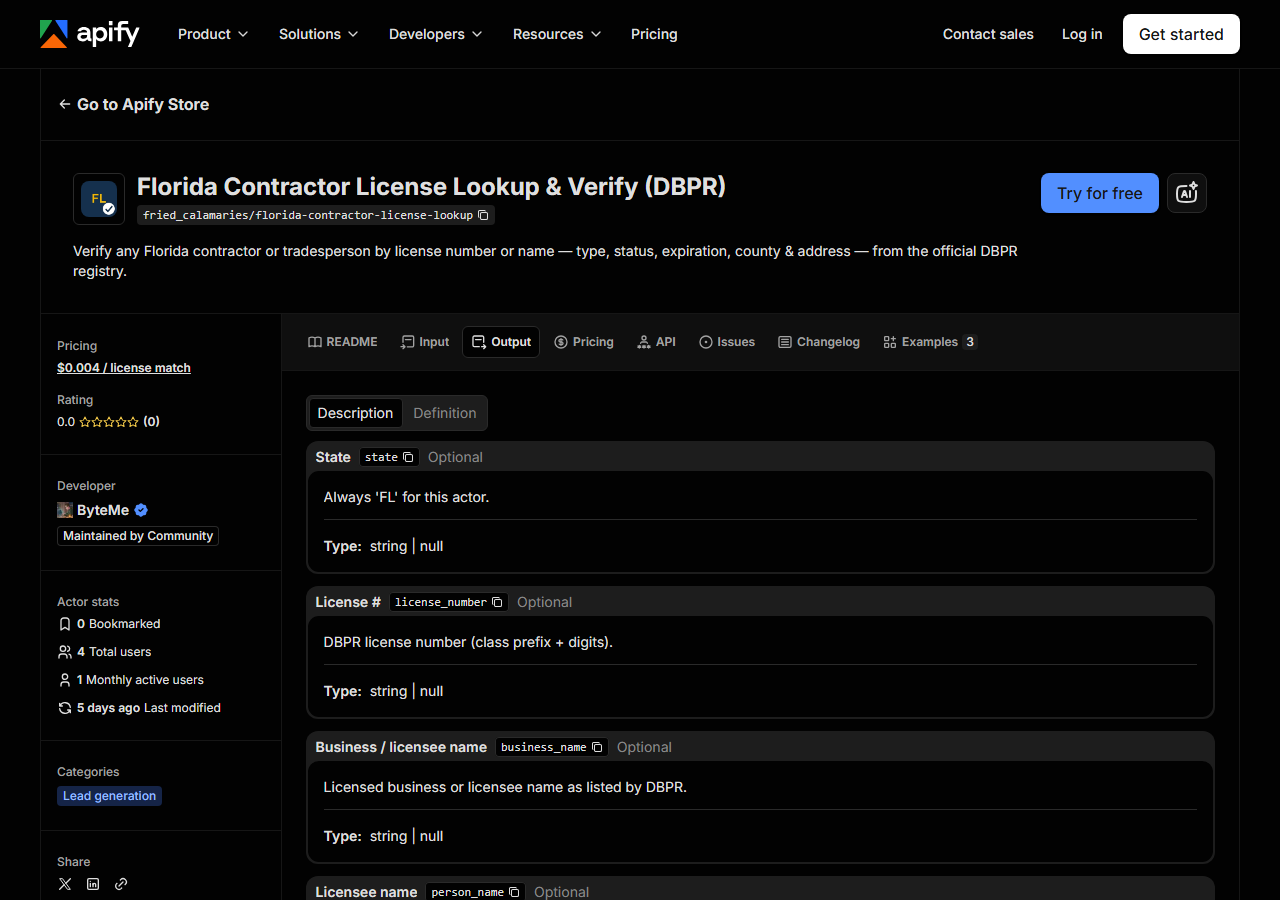Click Log in
The height and width of the screenshot is (900, 1280).
coord(1082,34)
